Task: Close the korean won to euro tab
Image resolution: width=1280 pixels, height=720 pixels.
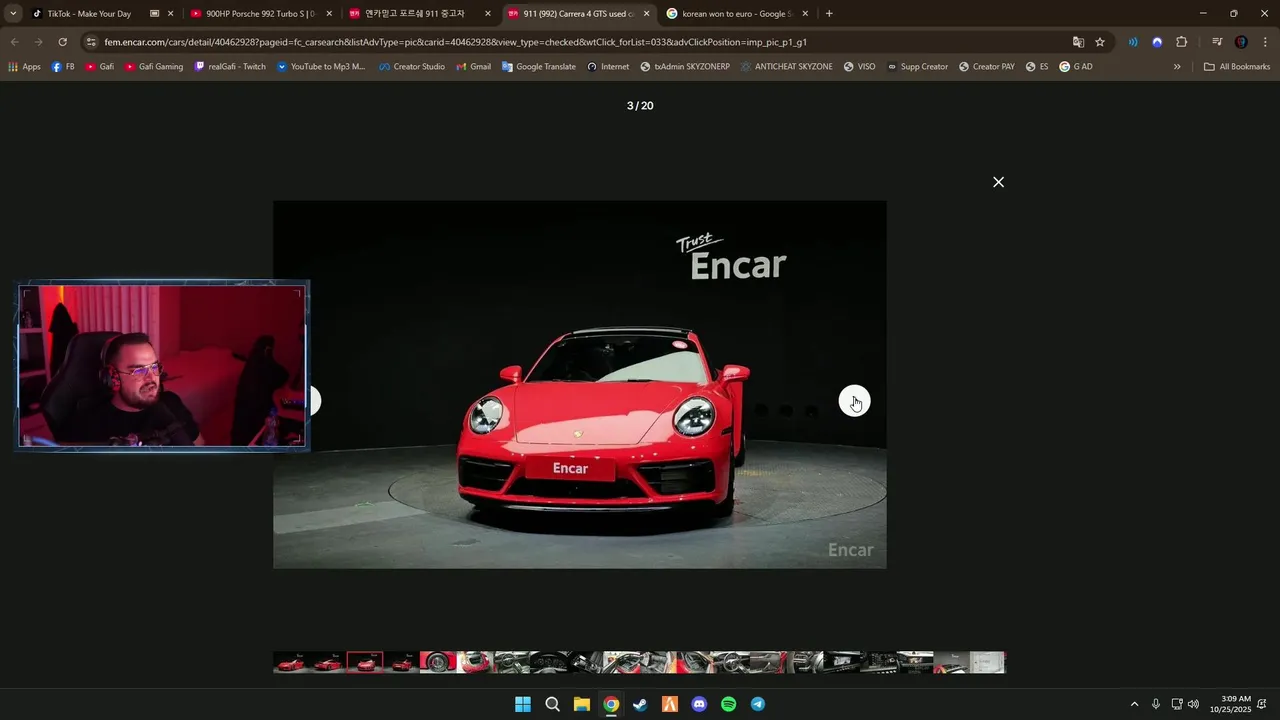Action: pos(805,14)
